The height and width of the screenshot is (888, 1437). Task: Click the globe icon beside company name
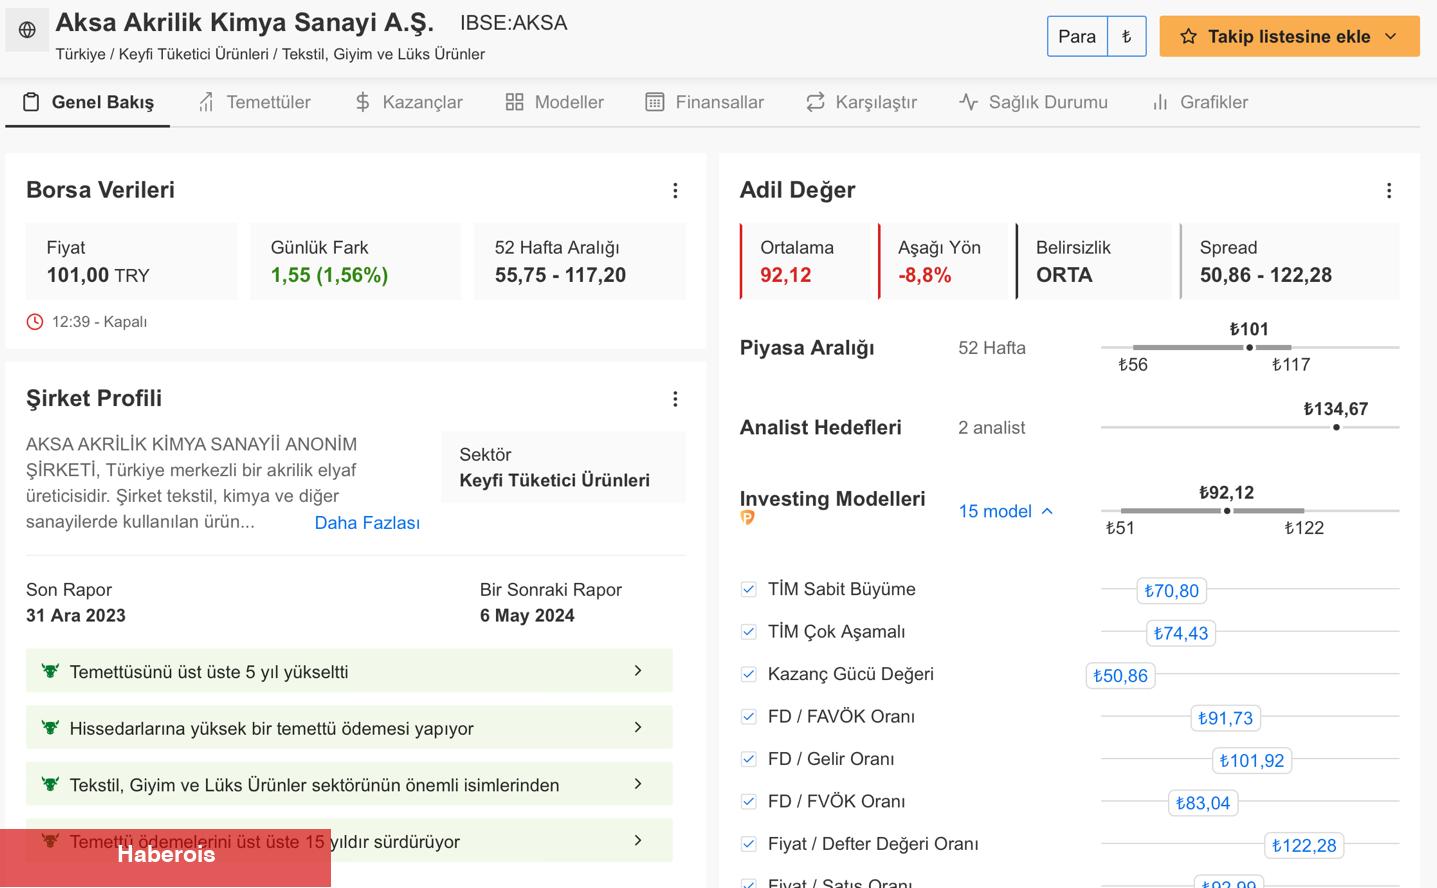[x=27, y=30]
